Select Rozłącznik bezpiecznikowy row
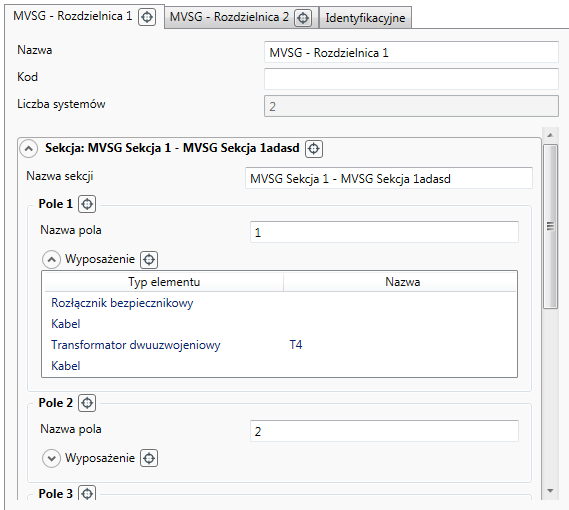The image size is (569, 510). click(x=279, y=303)
